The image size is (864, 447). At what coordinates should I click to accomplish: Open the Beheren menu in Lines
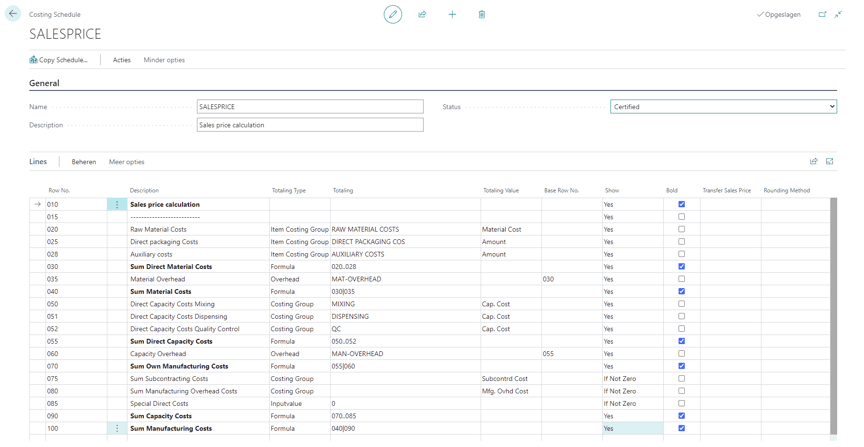point(84,161)
